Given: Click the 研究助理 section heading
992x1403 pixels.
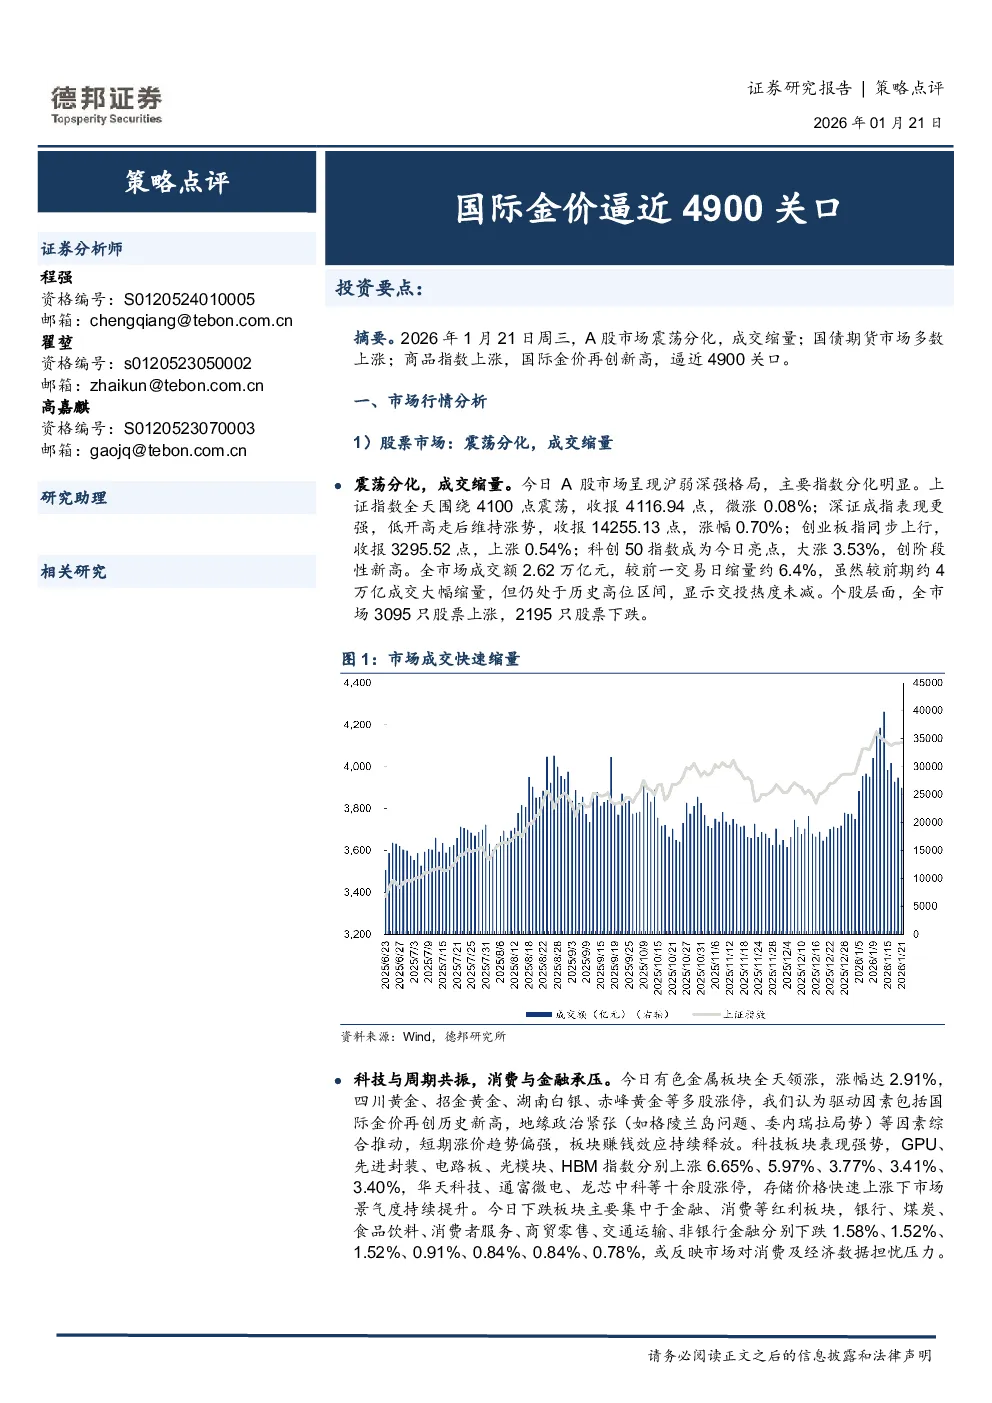Looking at the screenshot, I should click(74, 498).
